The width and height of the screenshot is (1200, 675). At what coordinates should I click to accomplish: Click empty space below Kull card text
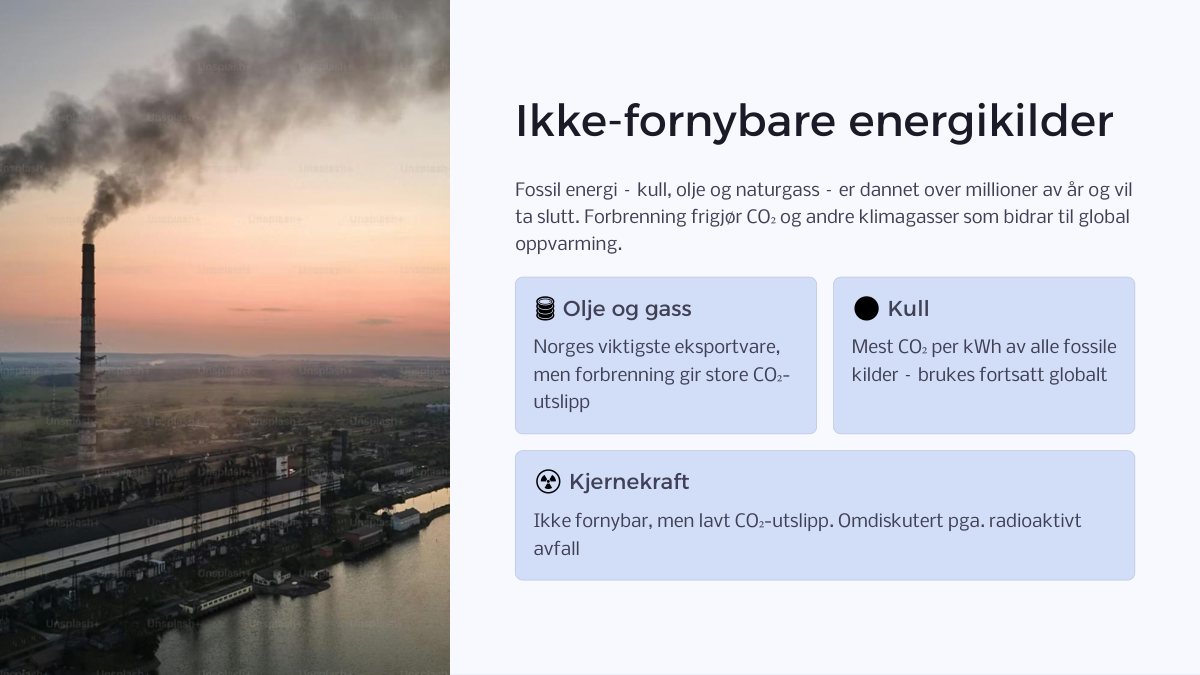pyautogui.click(x=984, y=410)
